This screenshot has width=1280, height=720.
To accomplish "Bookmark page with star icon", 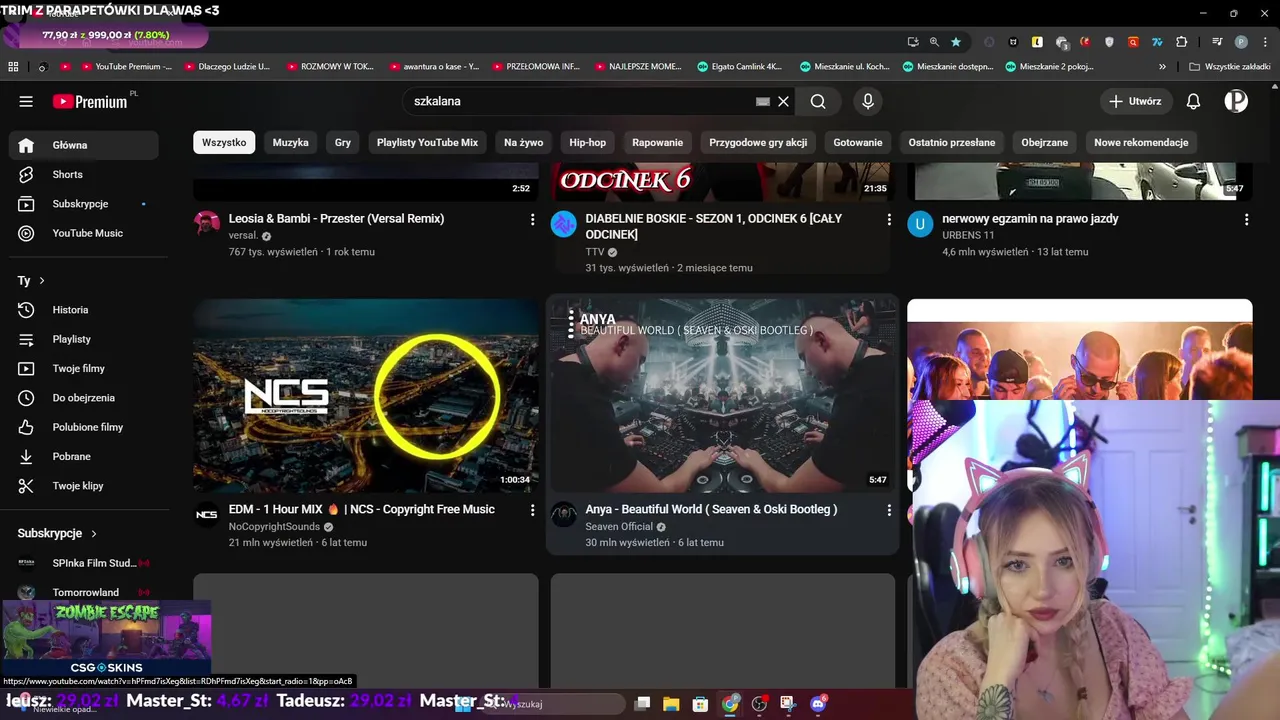I will click(x=956, y=42).
